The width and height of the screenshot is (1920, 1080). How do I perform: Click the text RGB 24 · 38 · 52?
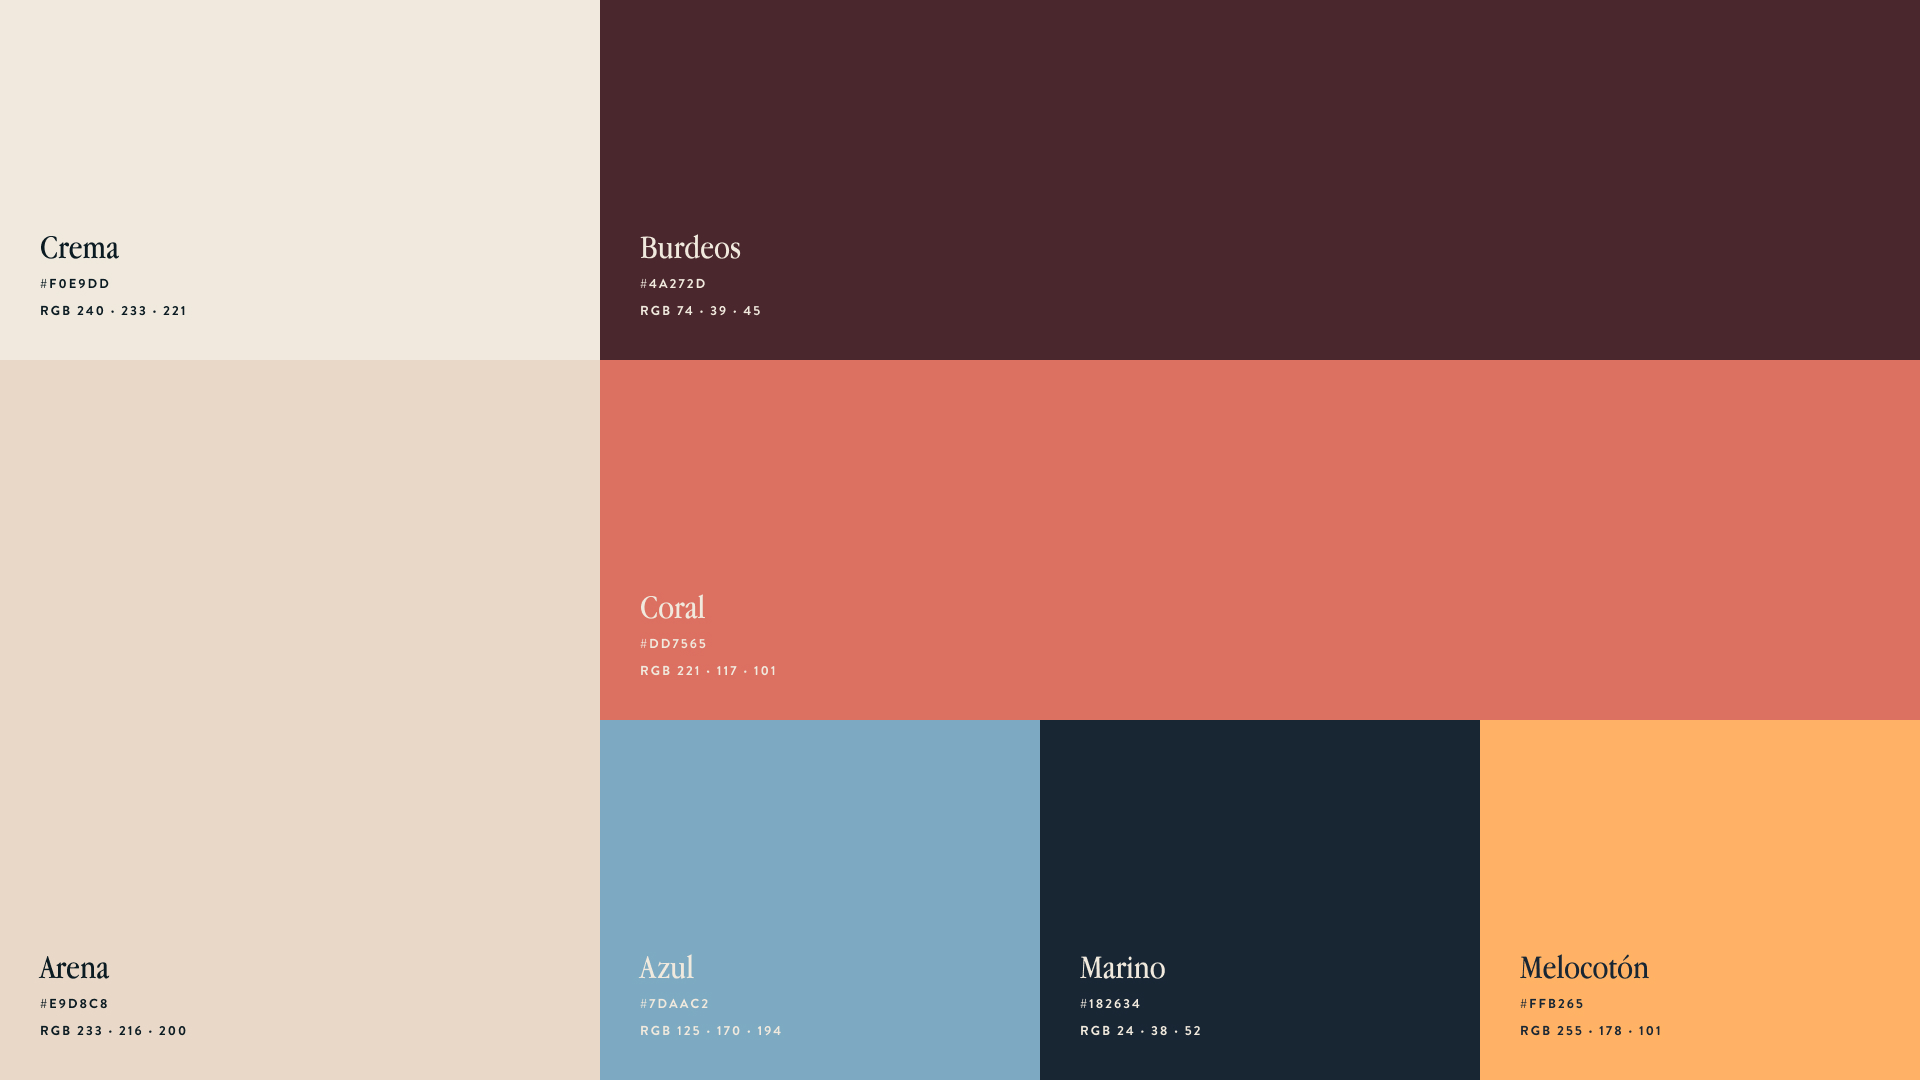[x=1140, y=1031]
